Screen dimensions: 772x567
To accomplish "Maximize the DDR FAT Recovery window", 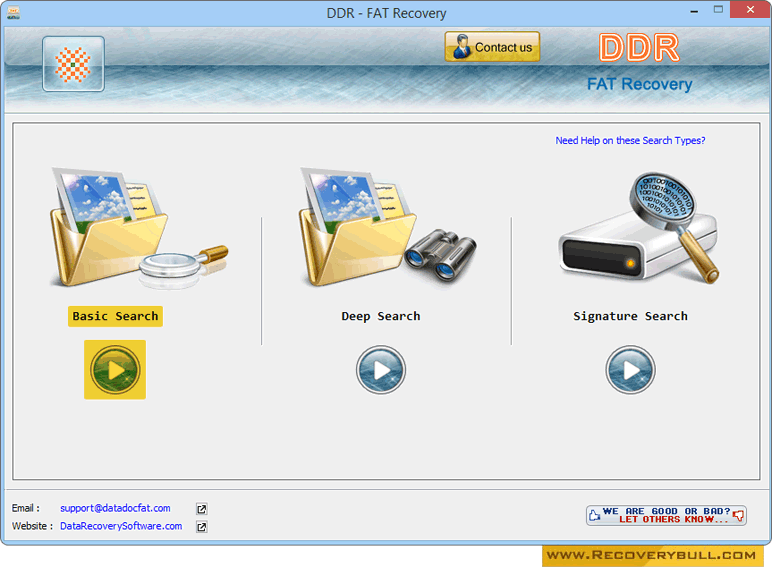I will tap(718, 10).
